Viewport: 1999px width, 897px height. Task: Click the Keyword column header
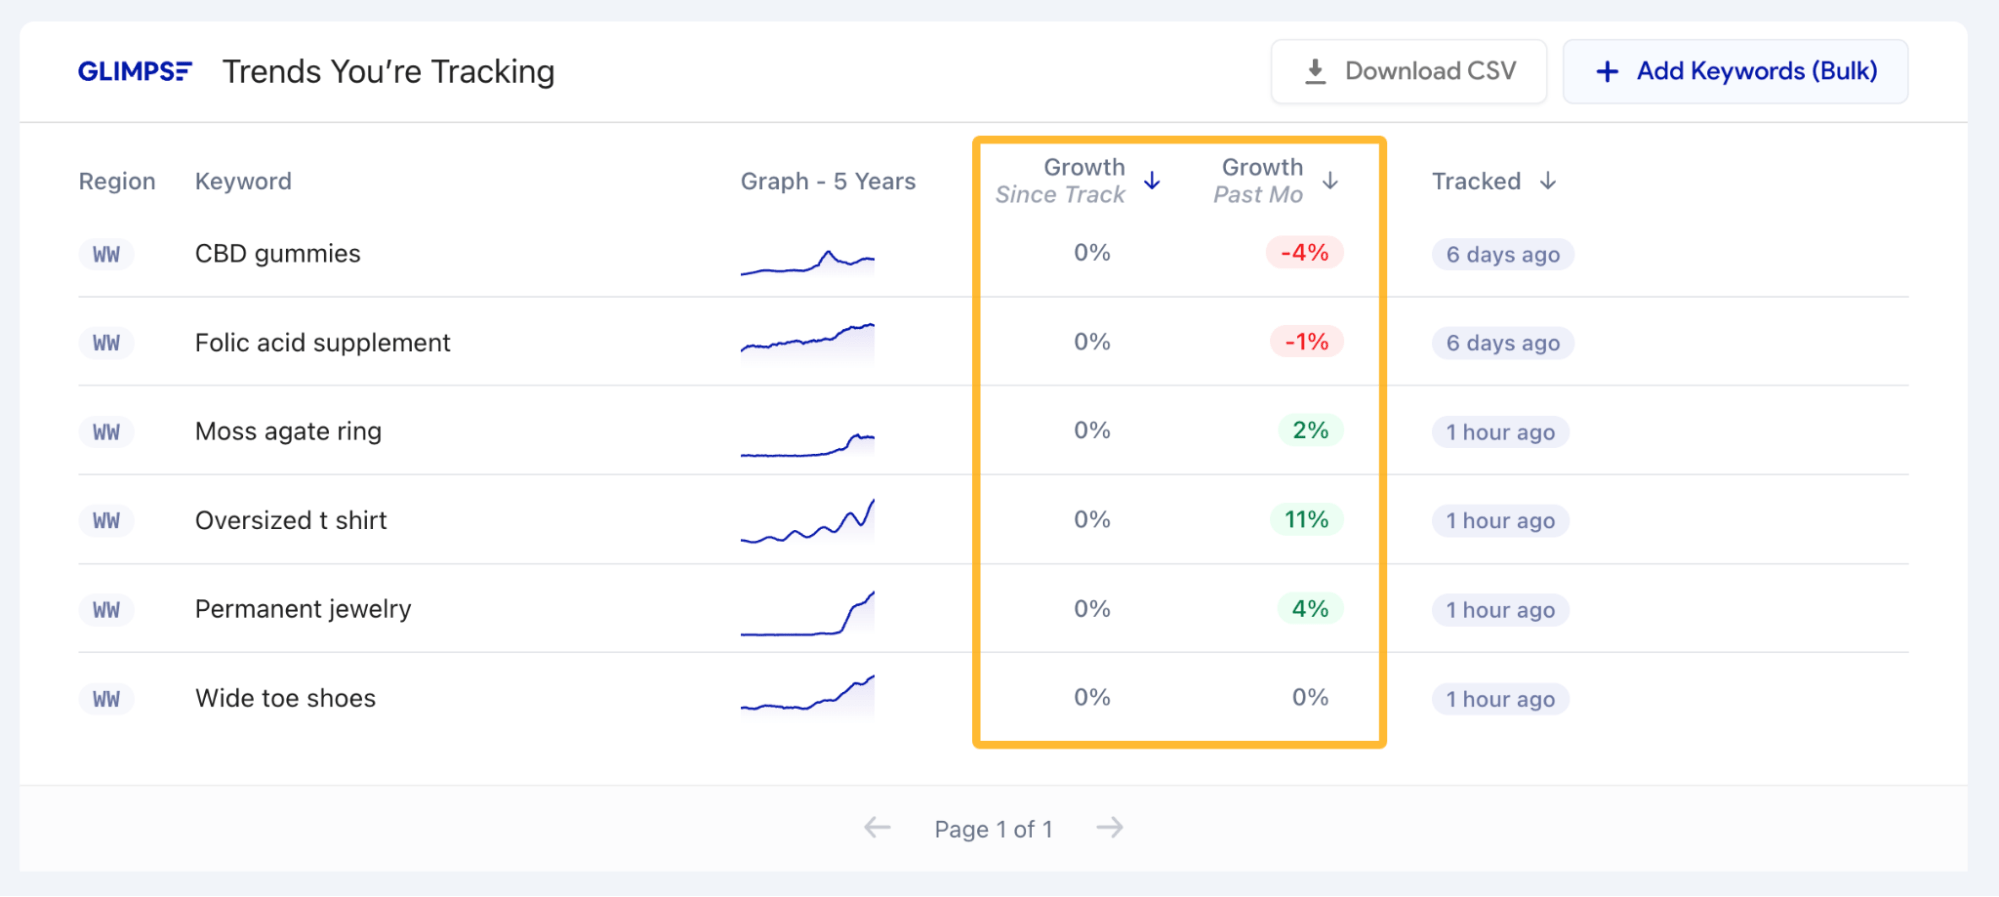point(243,181)
